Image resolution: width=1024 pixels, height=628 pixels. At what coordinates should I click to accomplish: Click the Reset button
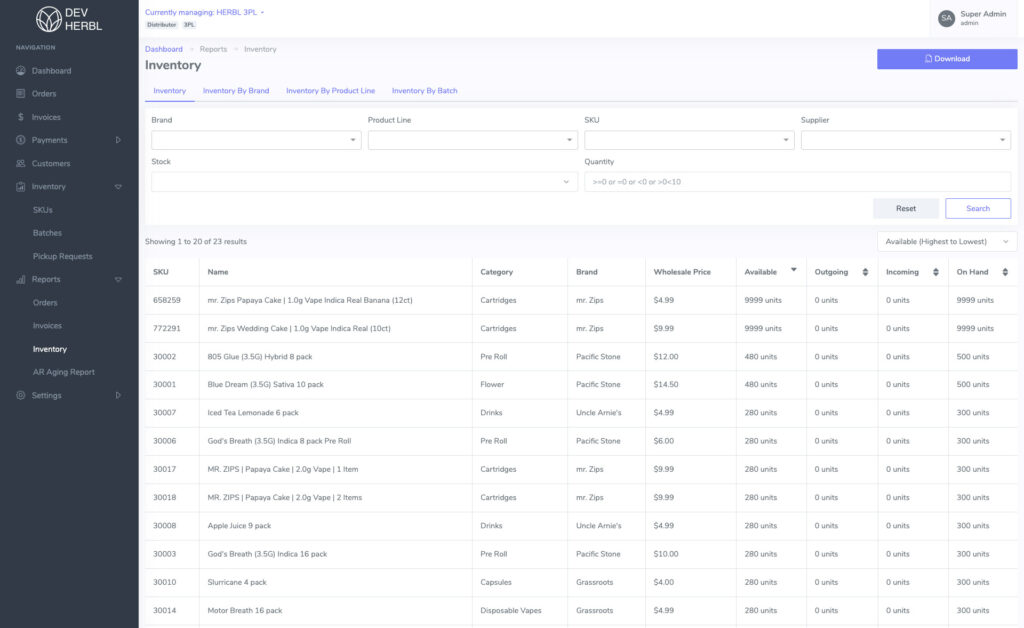click(906, 208)
